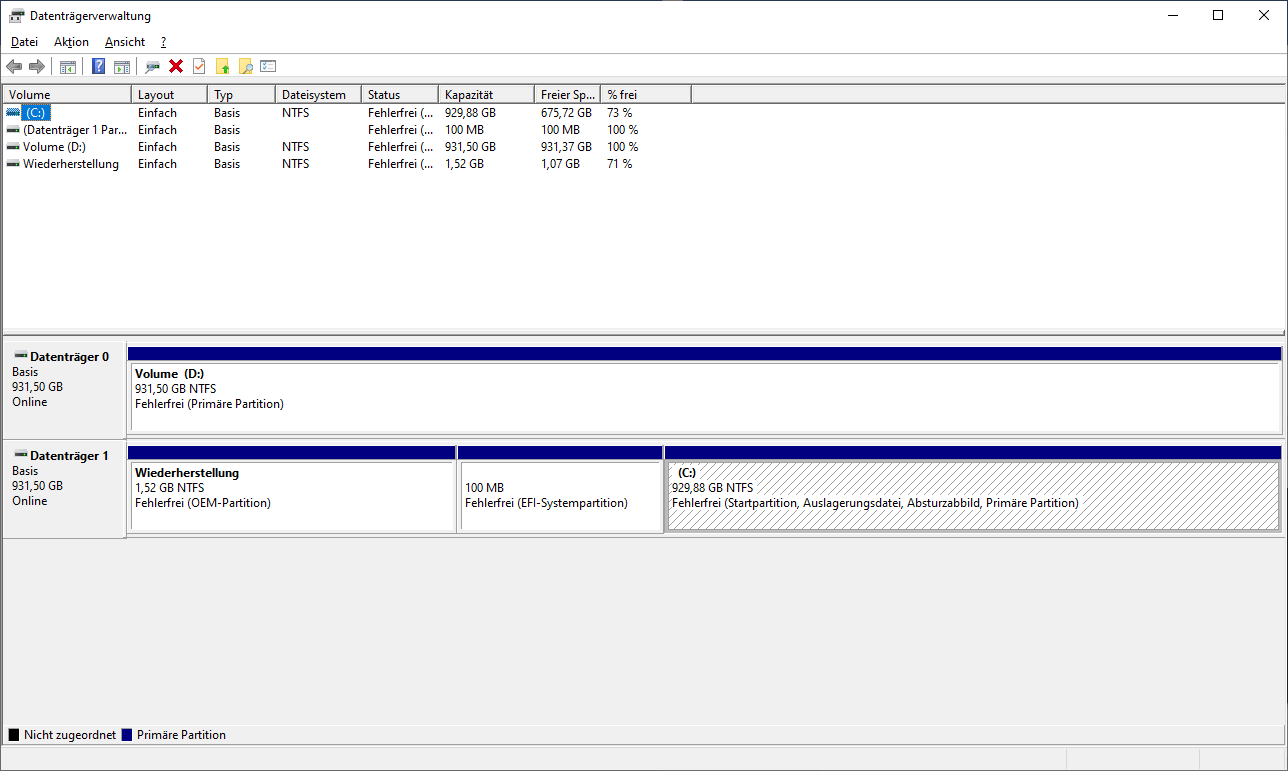This screenshot has width=1288, height=771.
Task: Minimize the Datenträgerverwaltung window
Action: 1172,15
